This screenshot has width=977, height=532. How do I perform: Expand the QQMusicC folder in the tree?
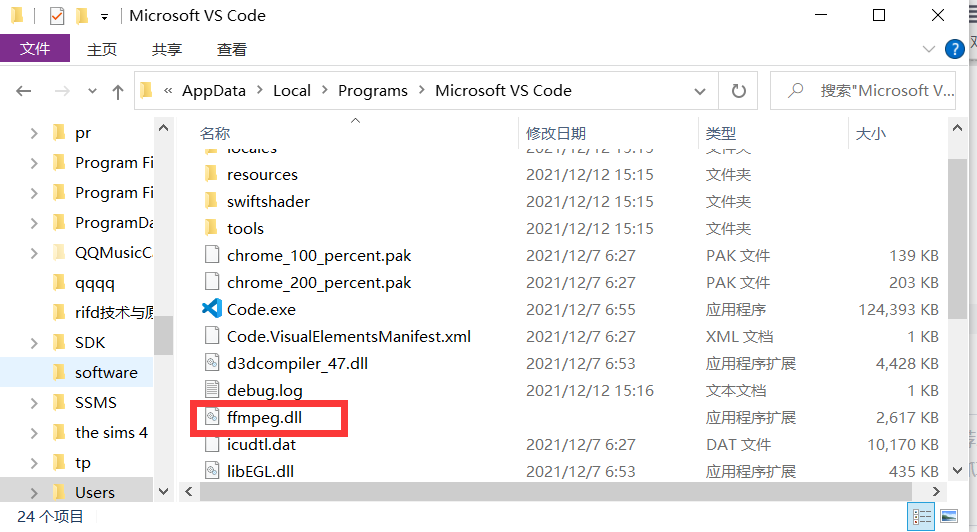pos(34,253)
